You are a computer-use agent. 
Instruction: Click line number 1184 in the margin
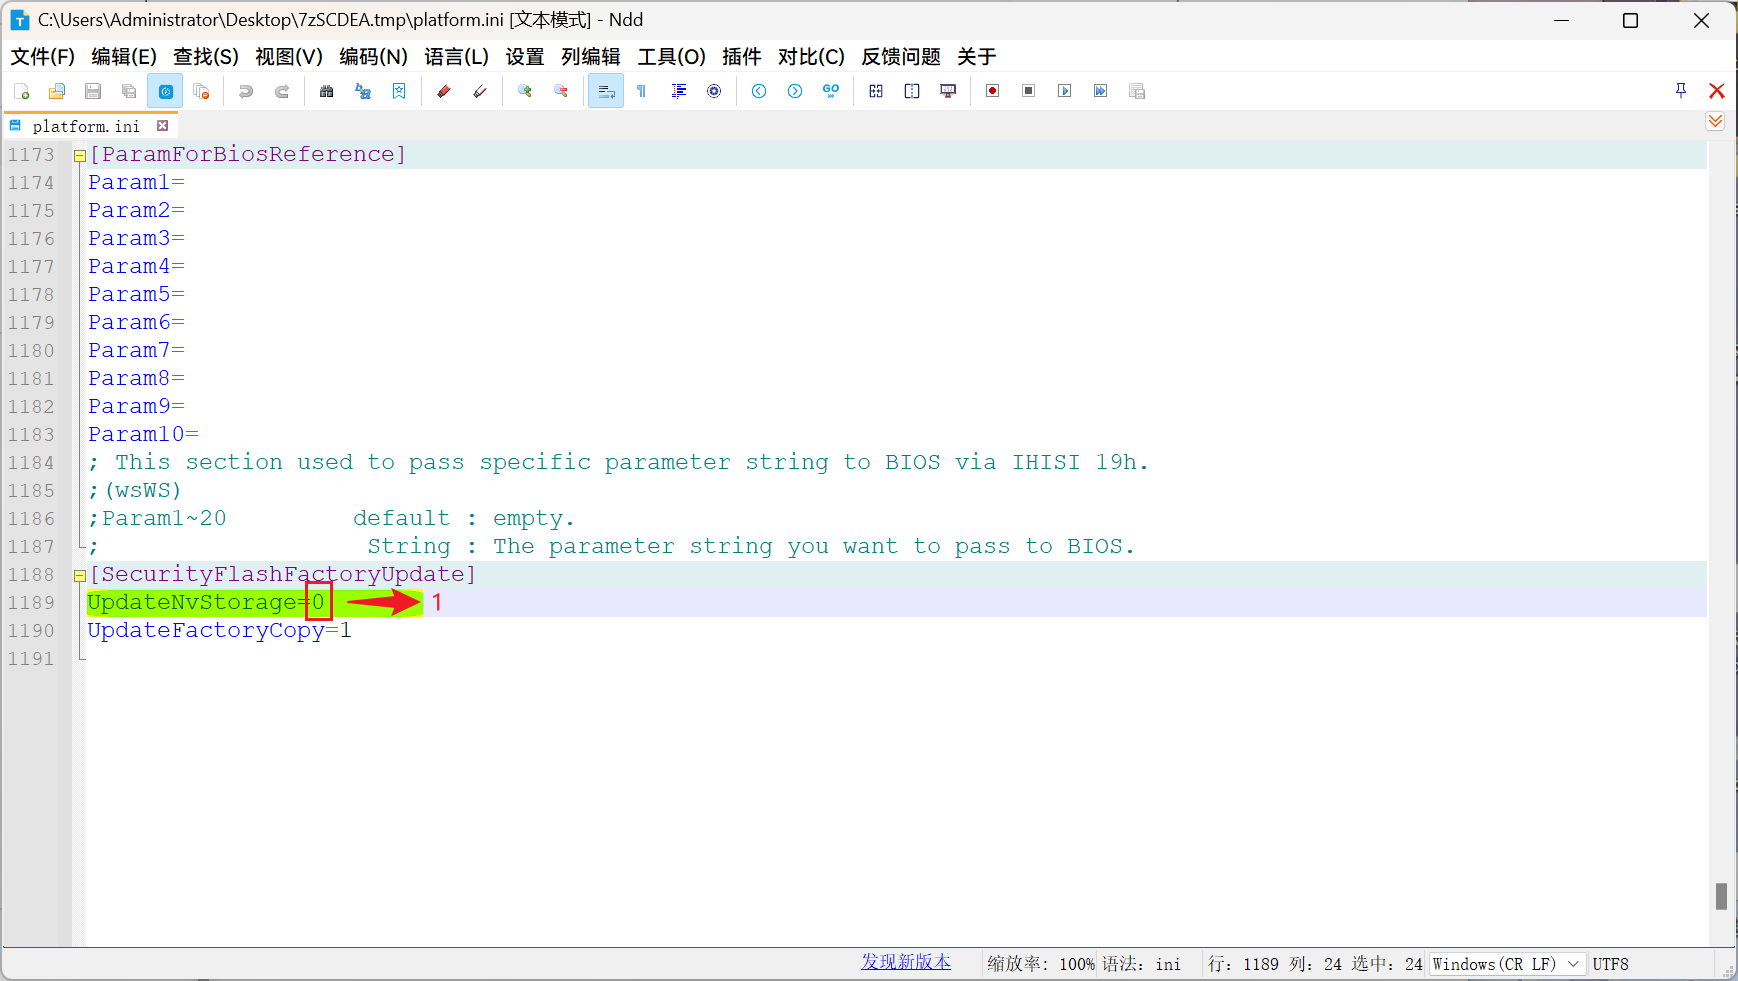coord(31,463)
